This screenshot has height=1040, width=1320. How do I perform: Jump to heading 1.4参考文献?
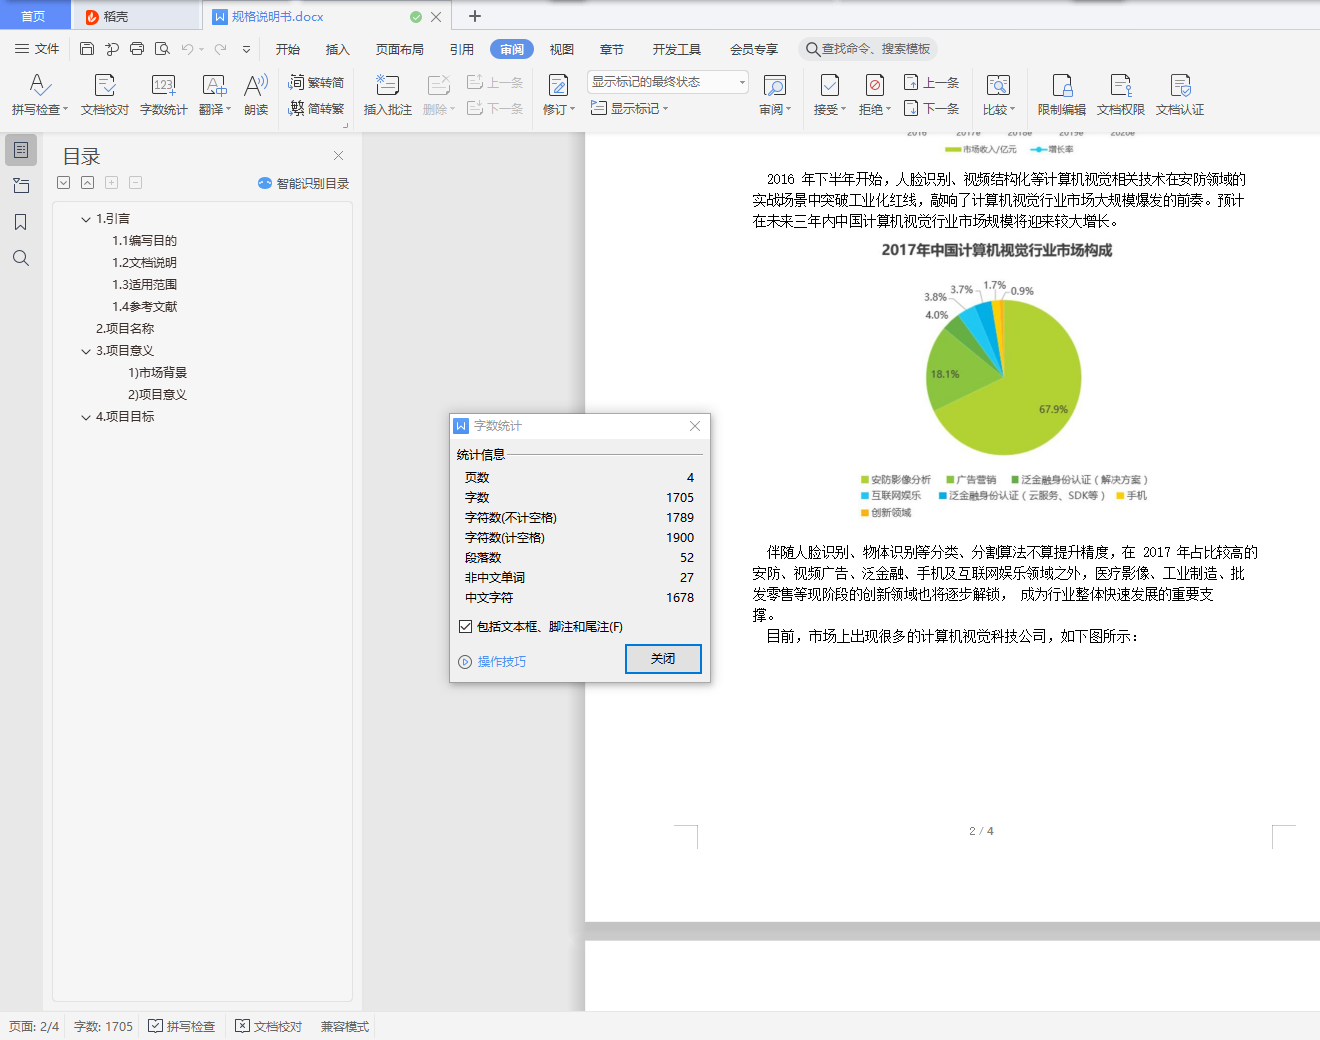(x=144, y=307)
